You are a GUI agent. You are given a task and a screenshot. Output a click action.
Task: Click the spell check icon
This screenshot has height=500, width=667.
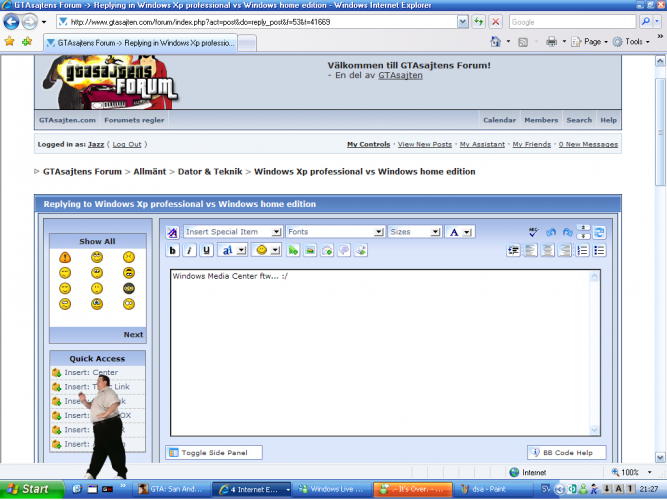533,232
